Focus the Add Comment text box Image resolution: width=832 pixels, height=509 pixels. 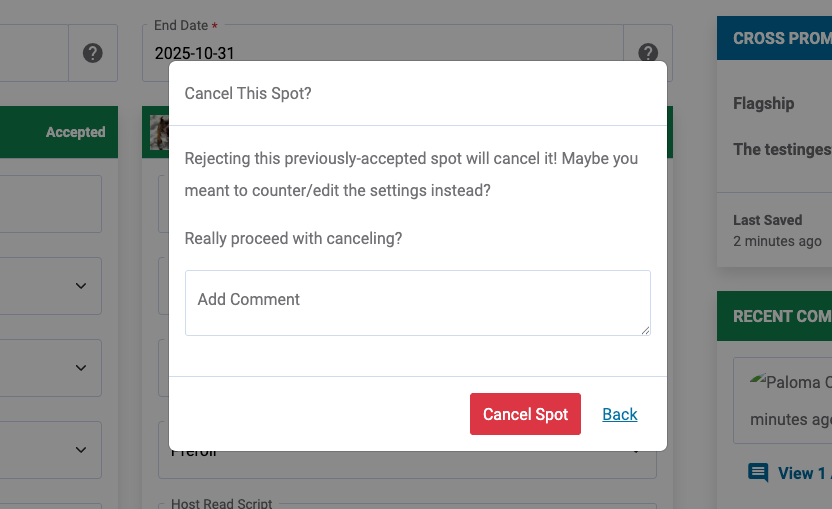(x=417, y=302)
